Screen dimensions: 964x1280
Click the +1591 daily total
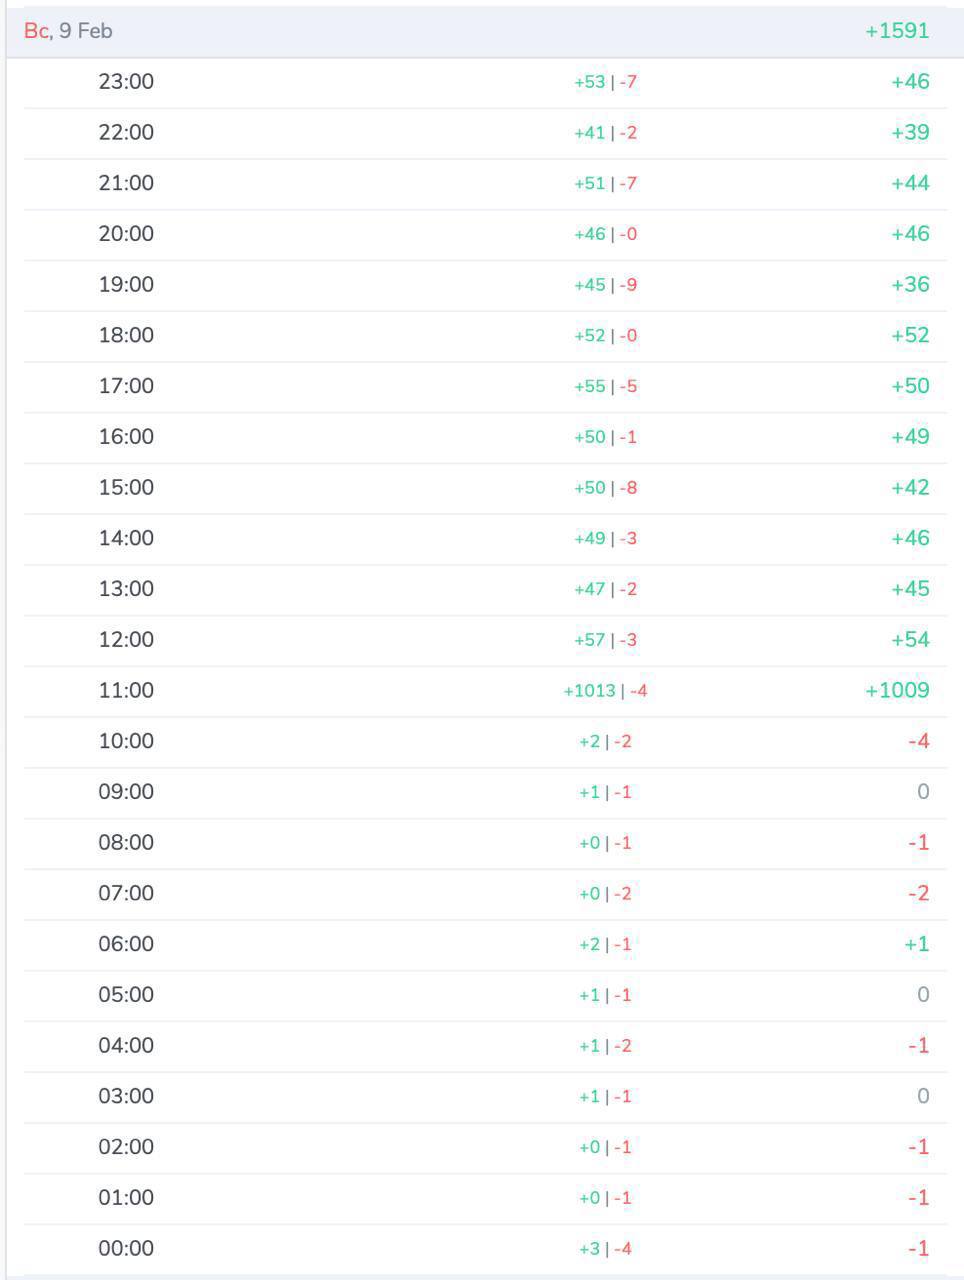click(x=896, y=31)
